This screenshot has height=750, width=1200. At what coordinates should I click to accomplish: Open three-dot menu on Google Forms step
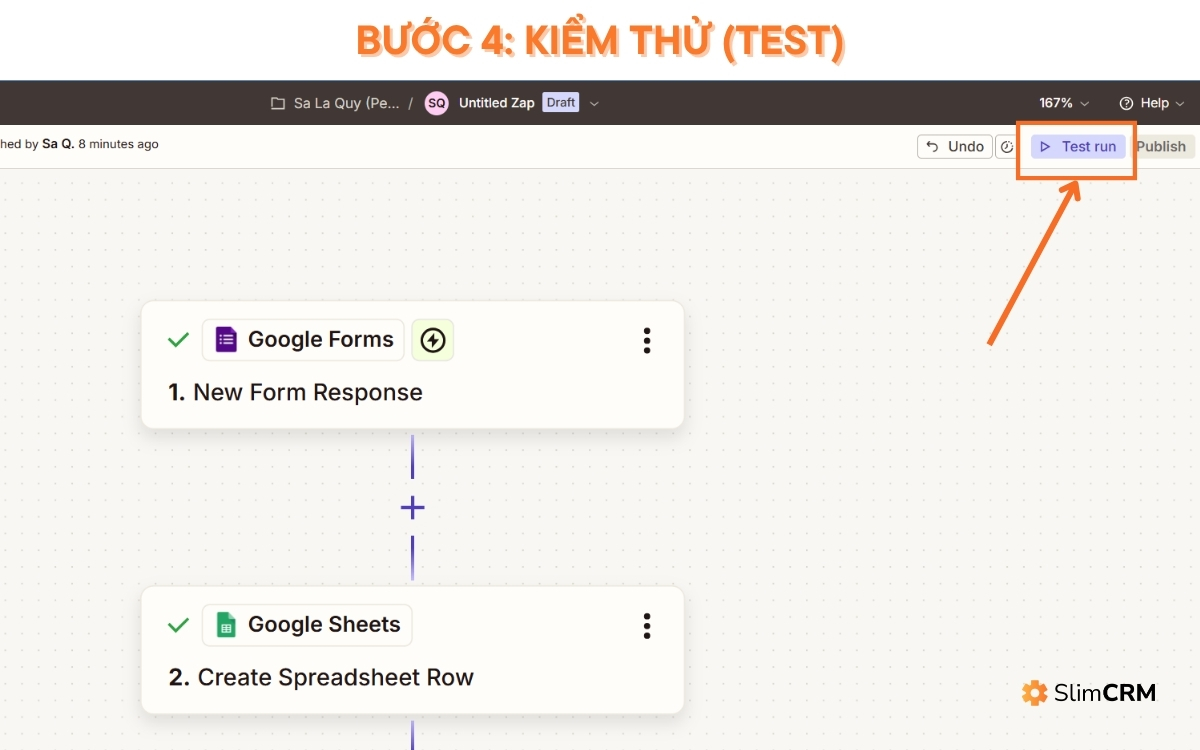[x=647, y=340]
